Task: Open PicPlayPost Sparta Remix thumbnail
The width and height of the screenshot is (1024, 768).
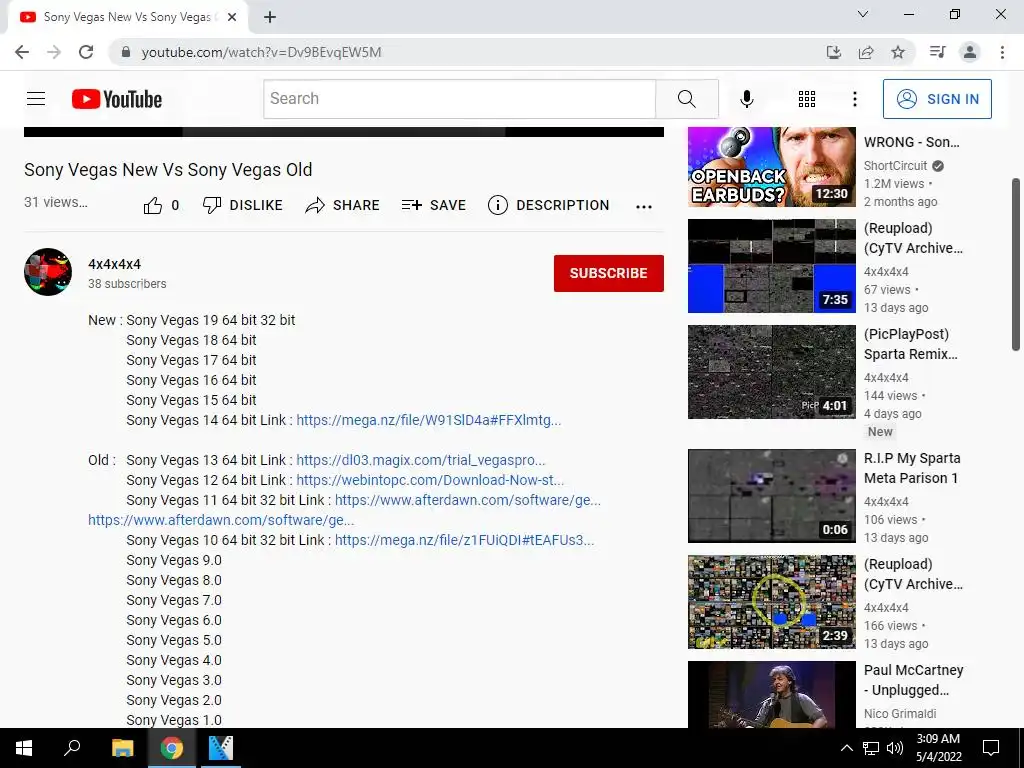Action: (771, 372)
